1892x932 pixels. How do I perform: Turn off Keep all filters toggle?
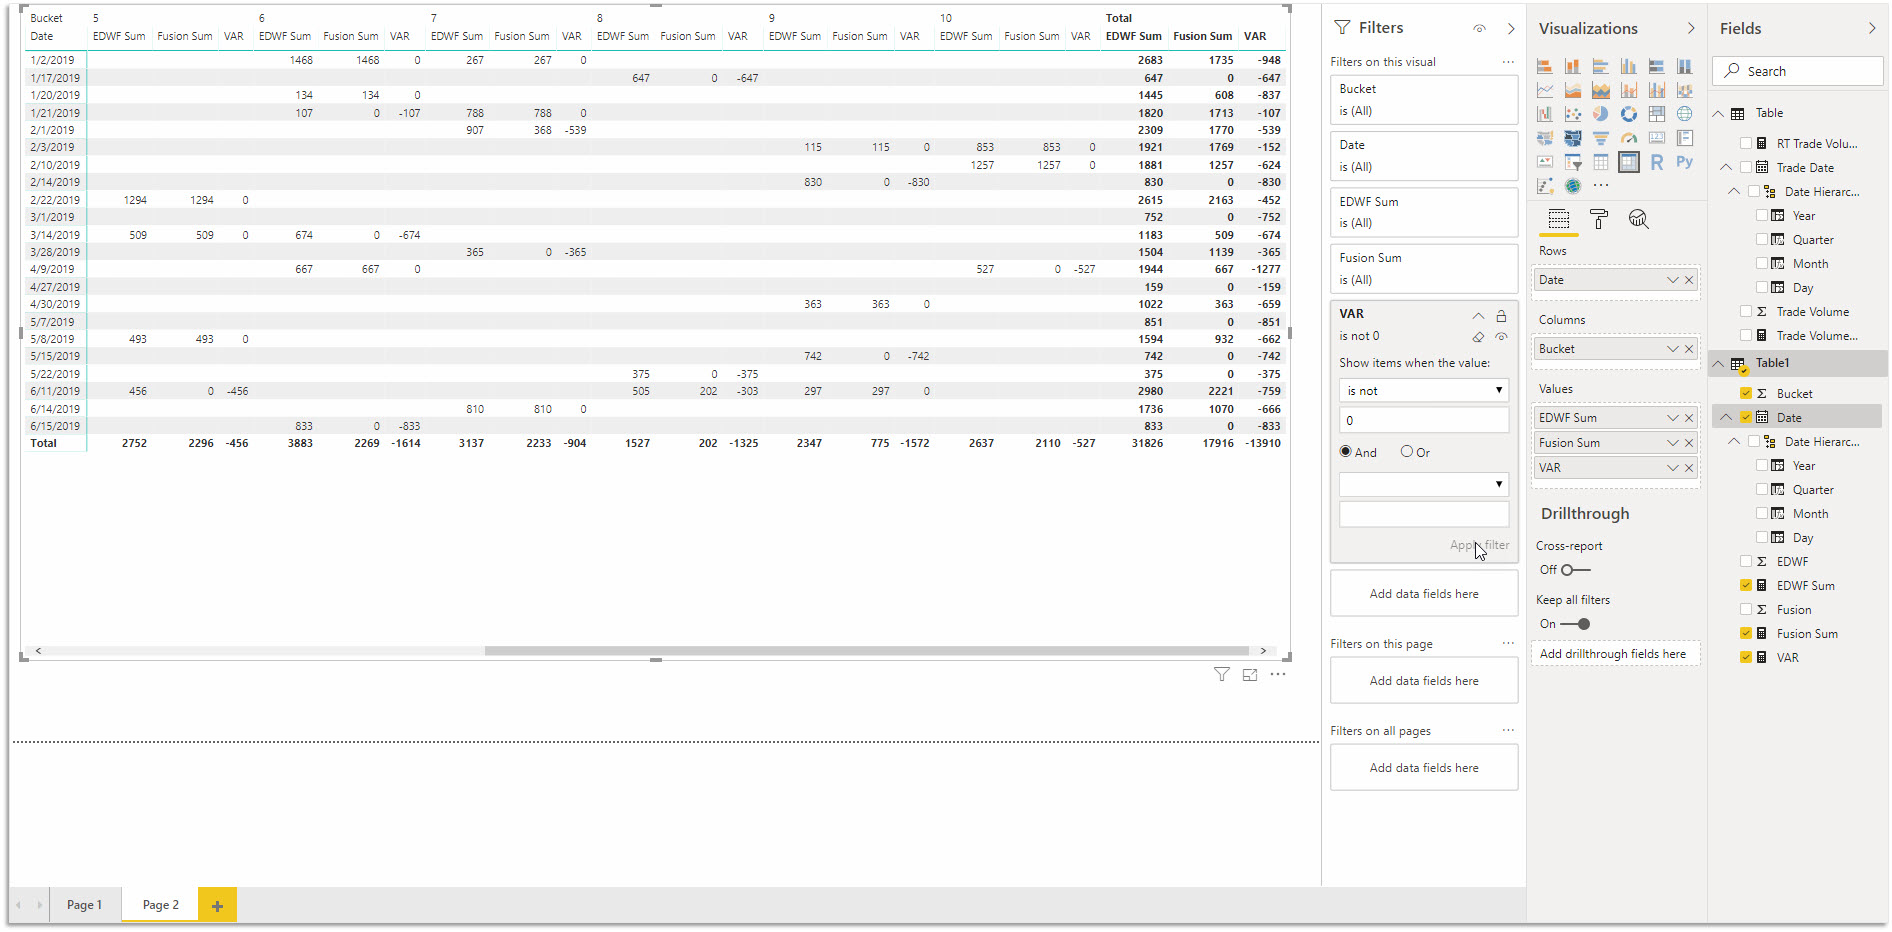coord(1575,624)
